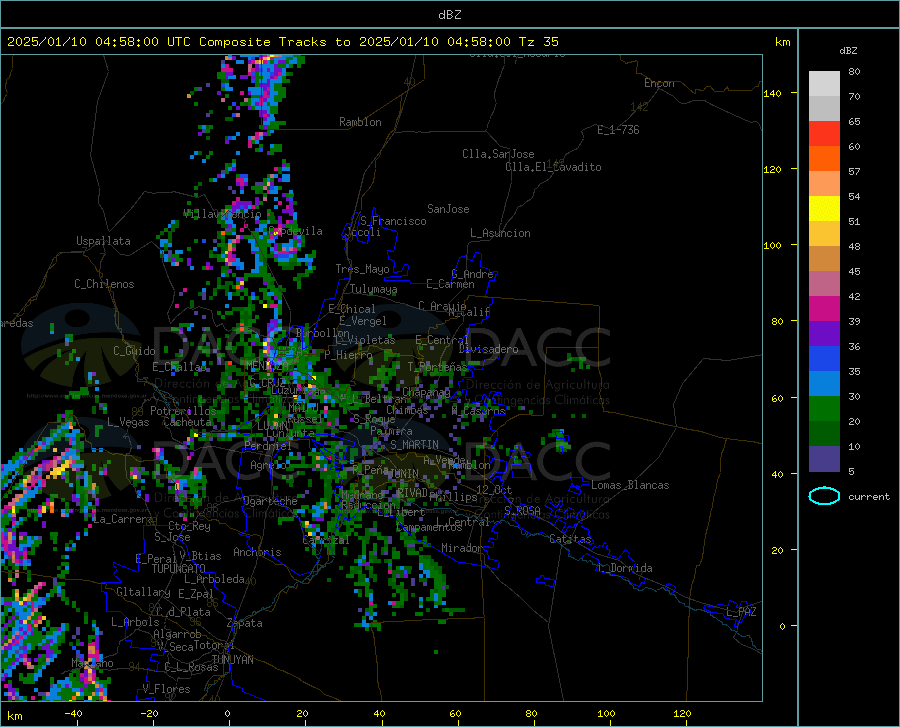Click the Tulumaya label

click(374, 289)
